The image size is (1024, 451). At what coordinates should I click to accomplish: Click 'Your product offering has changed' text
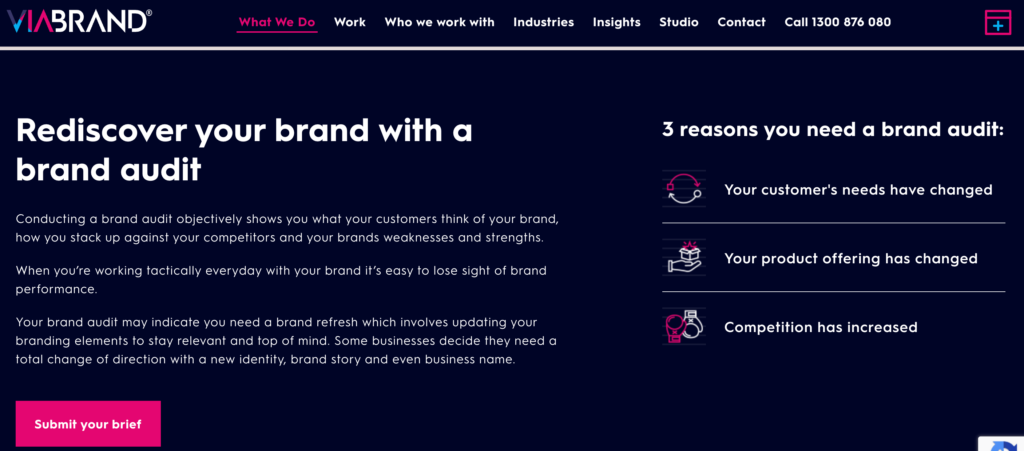point(850,258)
